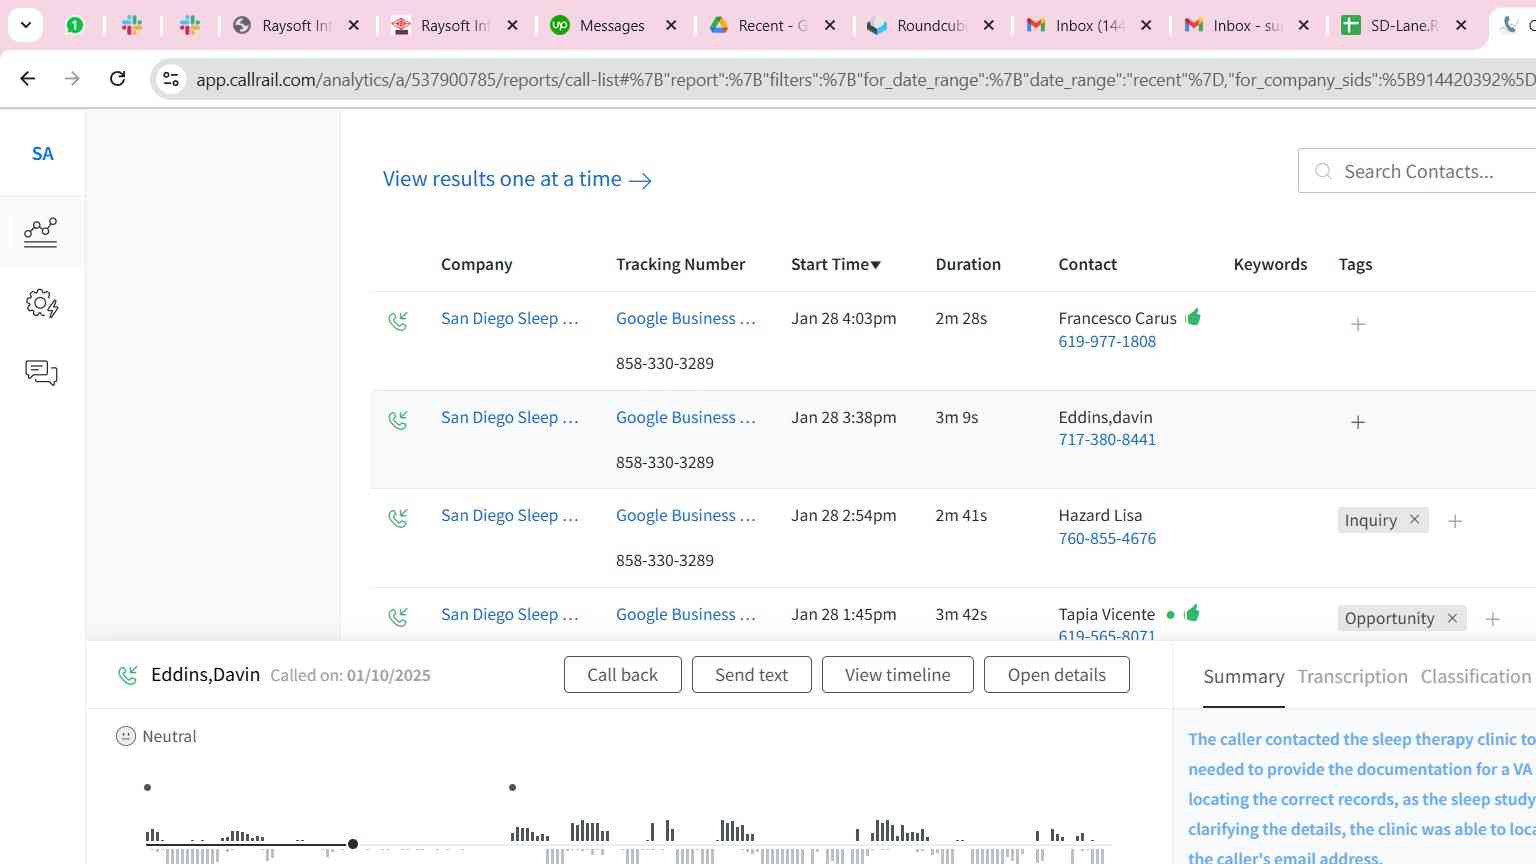Screen dimensions: 1536x864
Task: Click the Duration column header
Action: (968, 264)
